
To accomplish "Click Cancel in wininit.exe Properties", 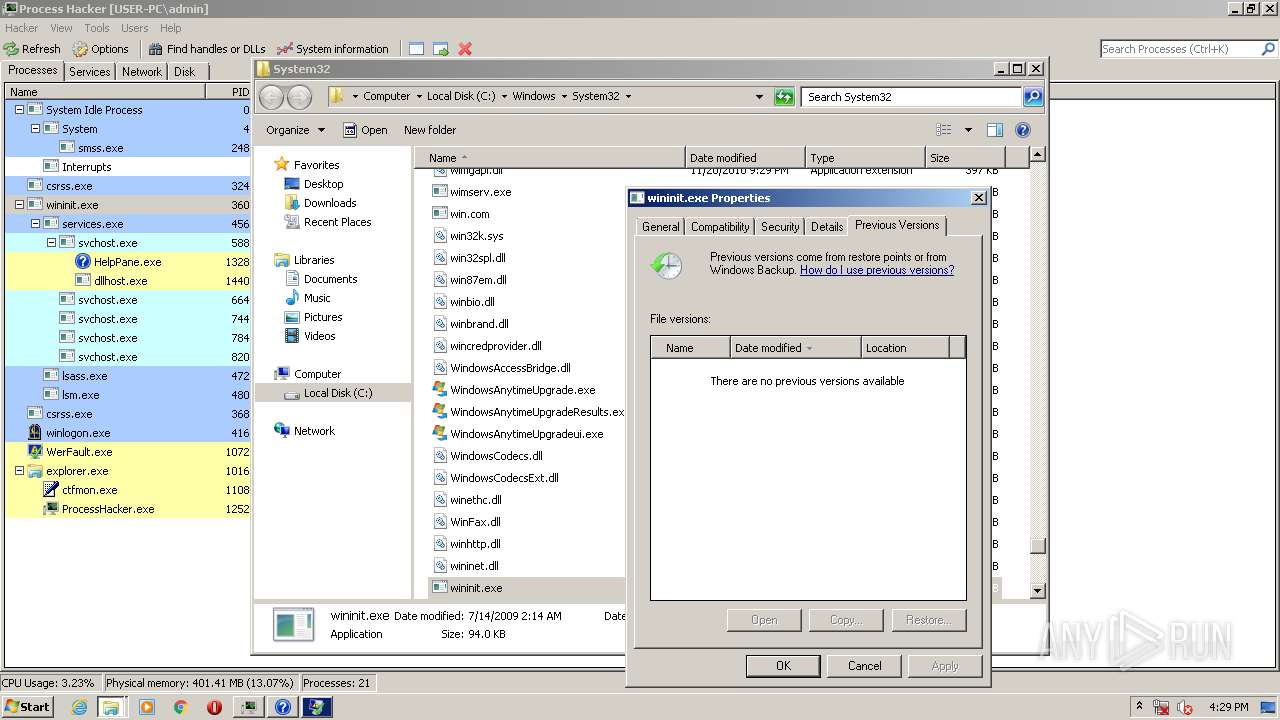I will [865, 666].
